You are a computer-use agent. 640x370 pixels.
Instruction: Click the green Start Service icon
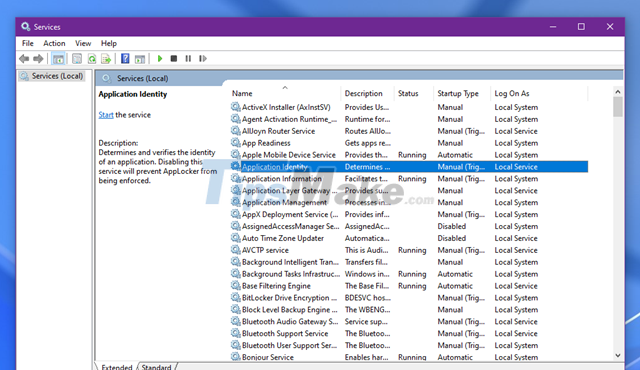click(x=160, y=59)
